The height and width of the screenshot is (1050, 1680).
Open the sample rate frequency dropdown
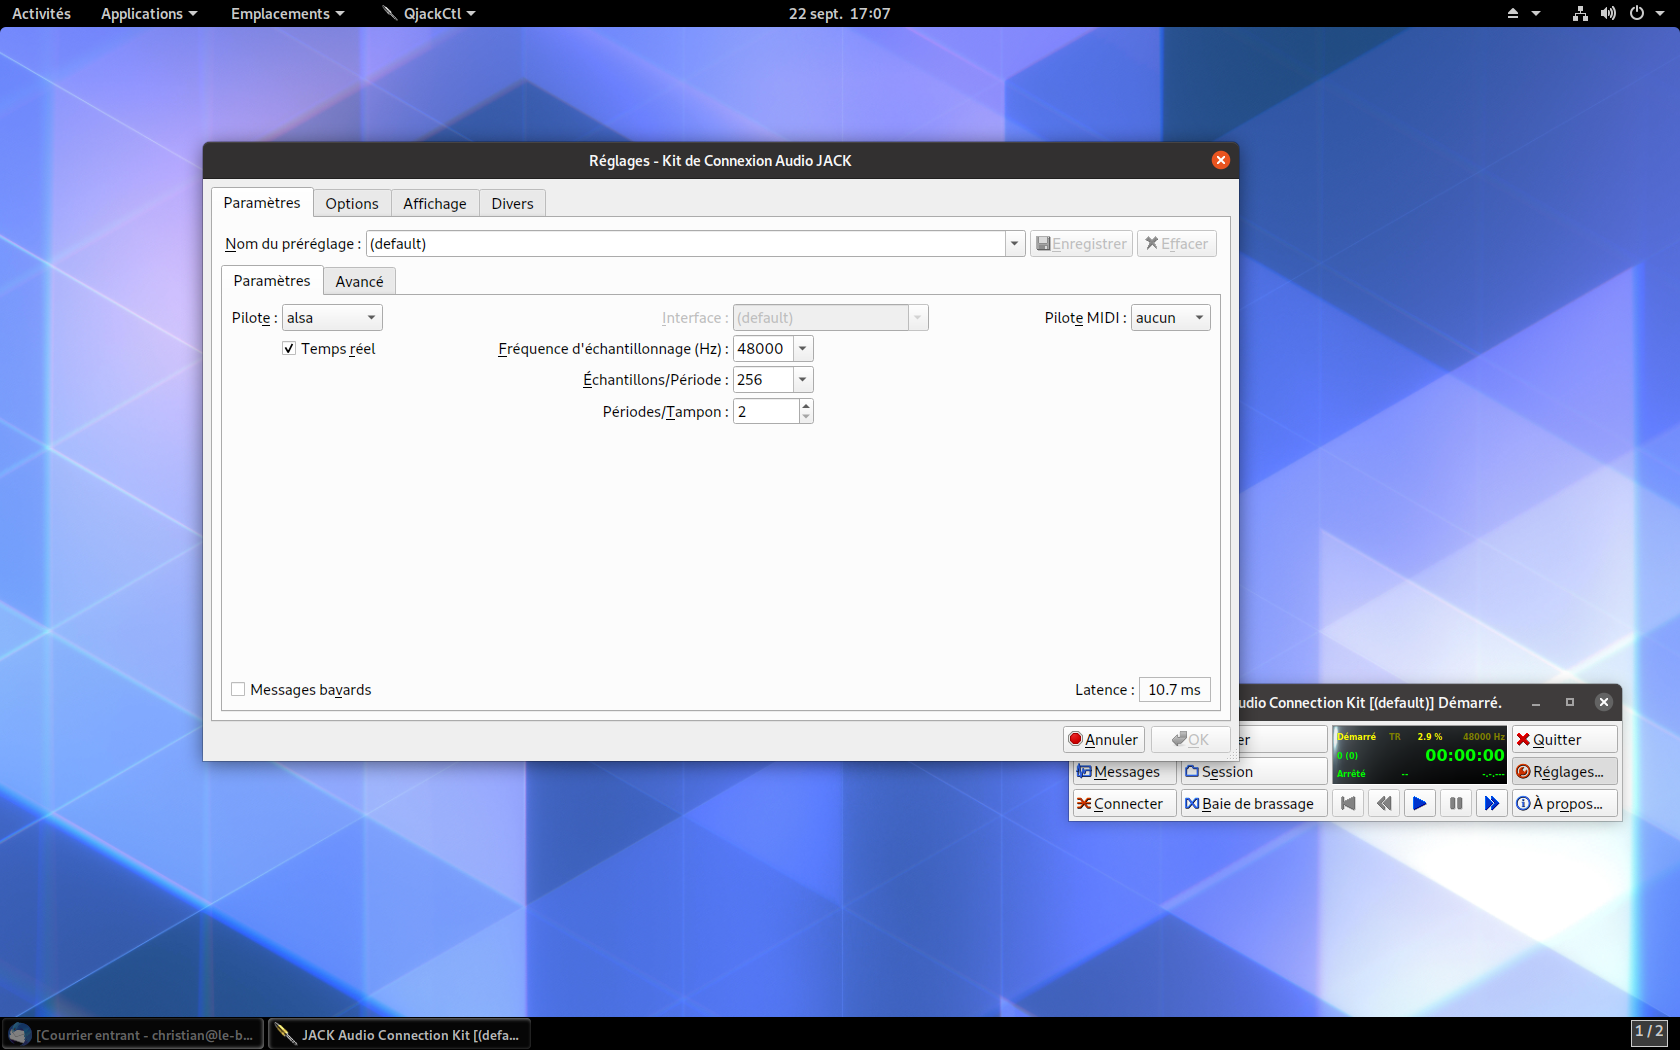(802, 348)
